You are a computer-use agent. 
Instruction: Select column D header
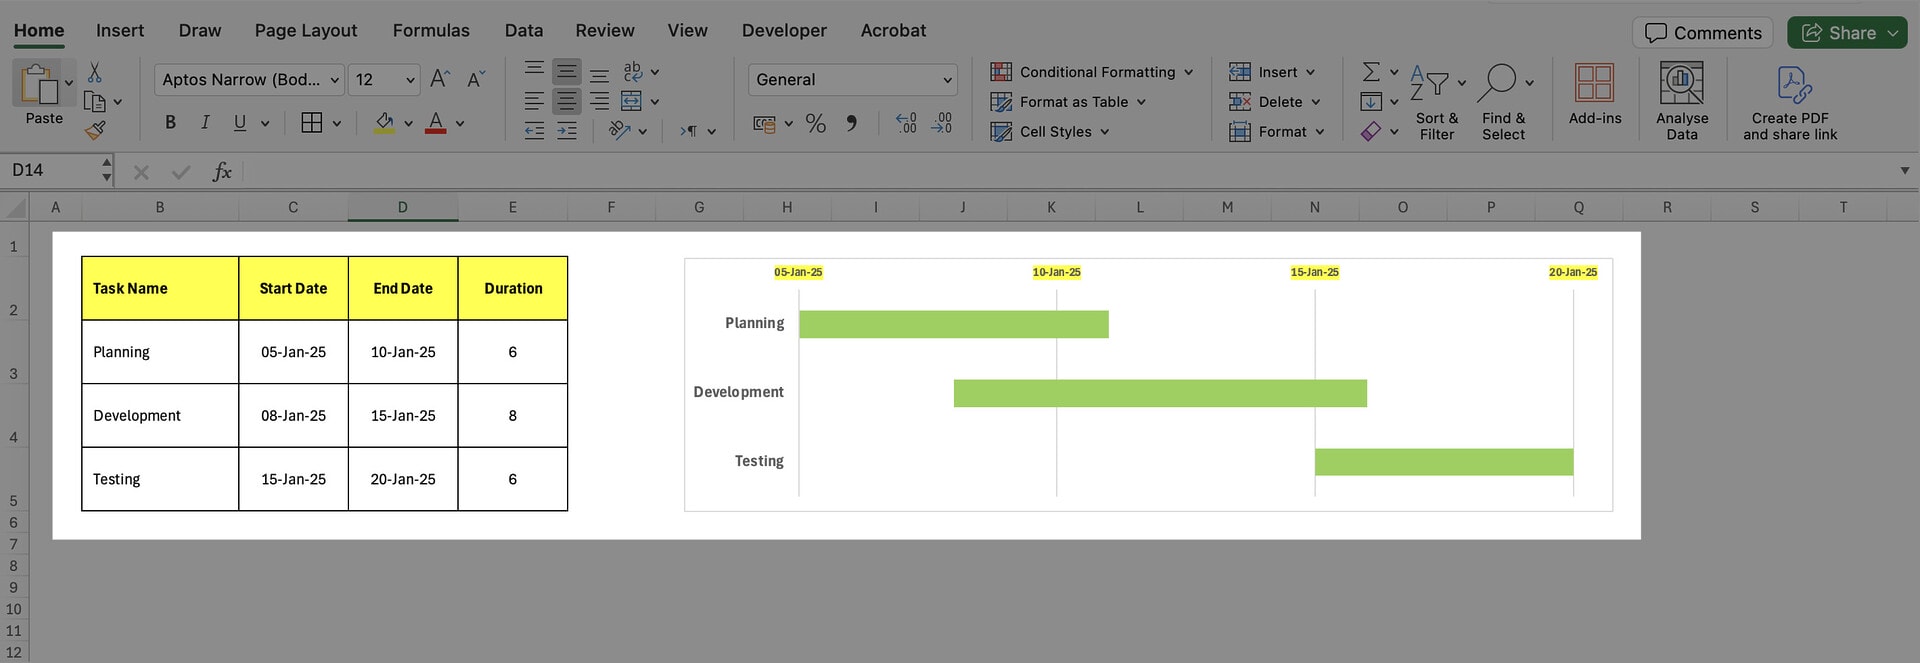pos(403,208)
